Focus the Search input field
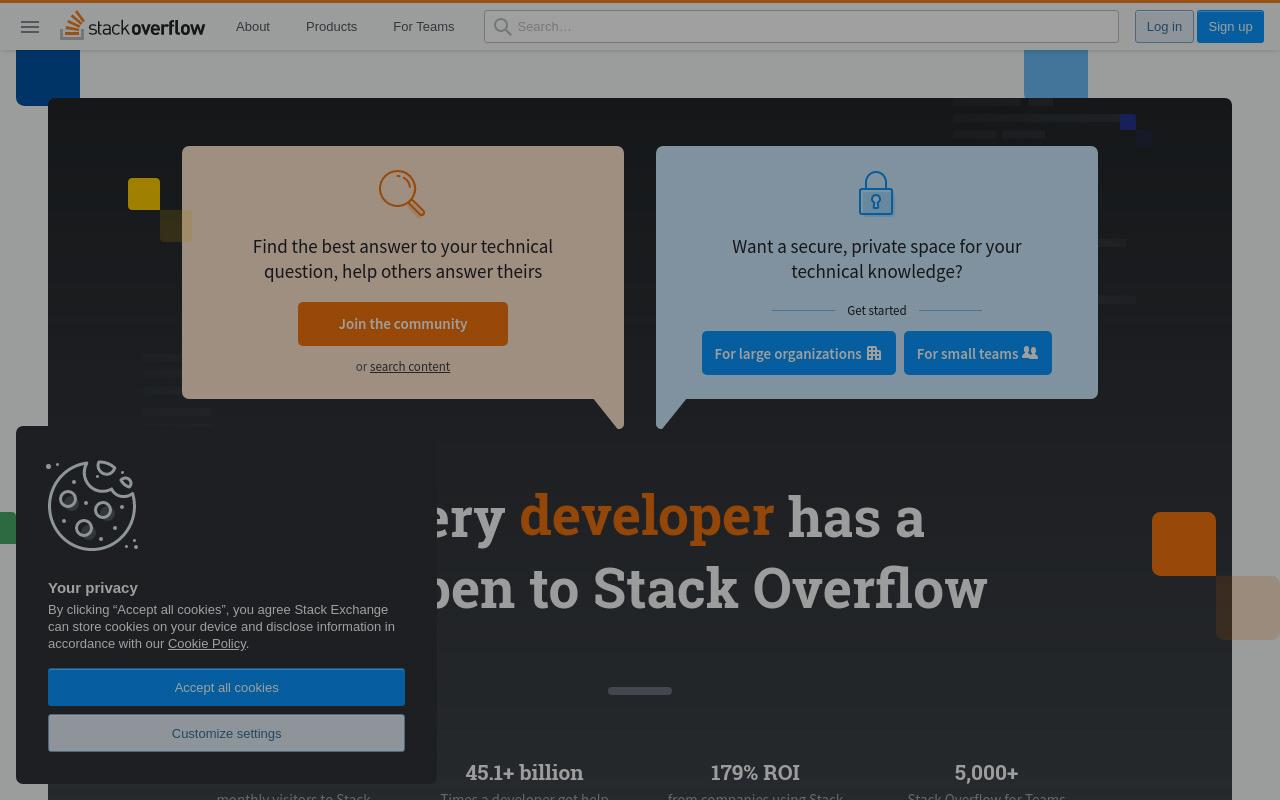1280x800 pixels. [801, 27]
